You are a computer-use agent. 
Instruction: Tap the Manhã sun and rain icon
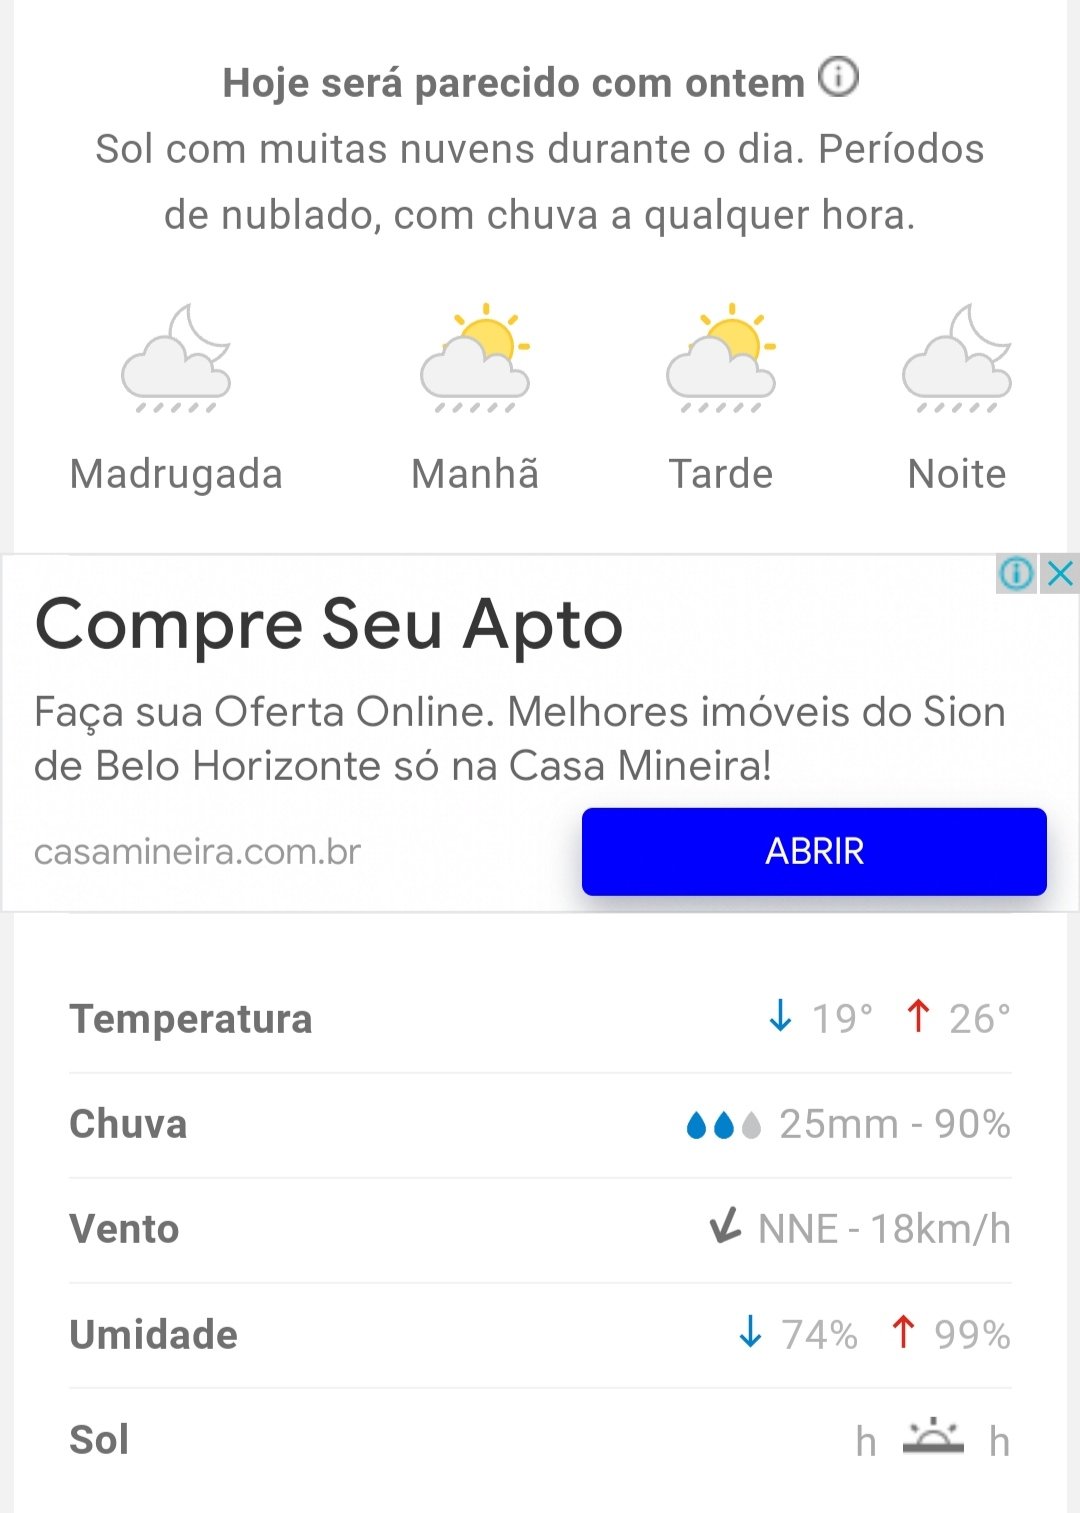(x=475, y=359)
